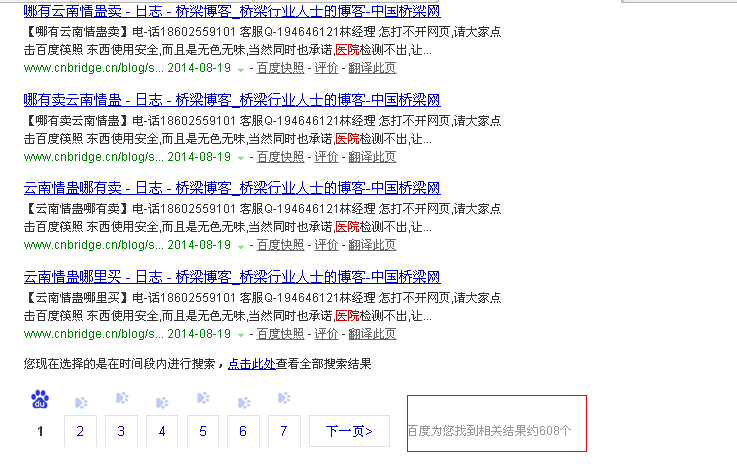
Task: Click URL www.cnbridge.cn/blog/s... of 哪有卖云南情蛊 result
Action: point(94,157)
